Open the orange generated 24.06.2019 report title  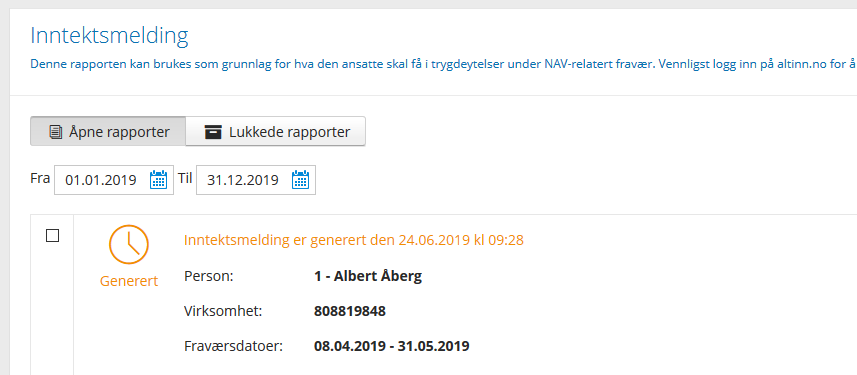[x=354, y=240]
